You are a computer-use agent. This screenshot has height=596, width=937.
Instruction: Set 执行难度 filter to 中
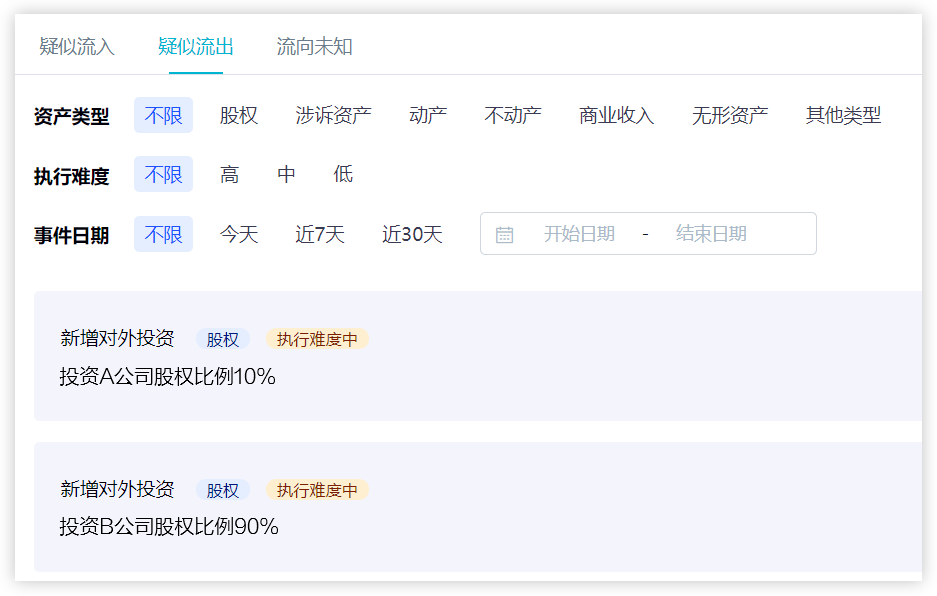[286, 174]
